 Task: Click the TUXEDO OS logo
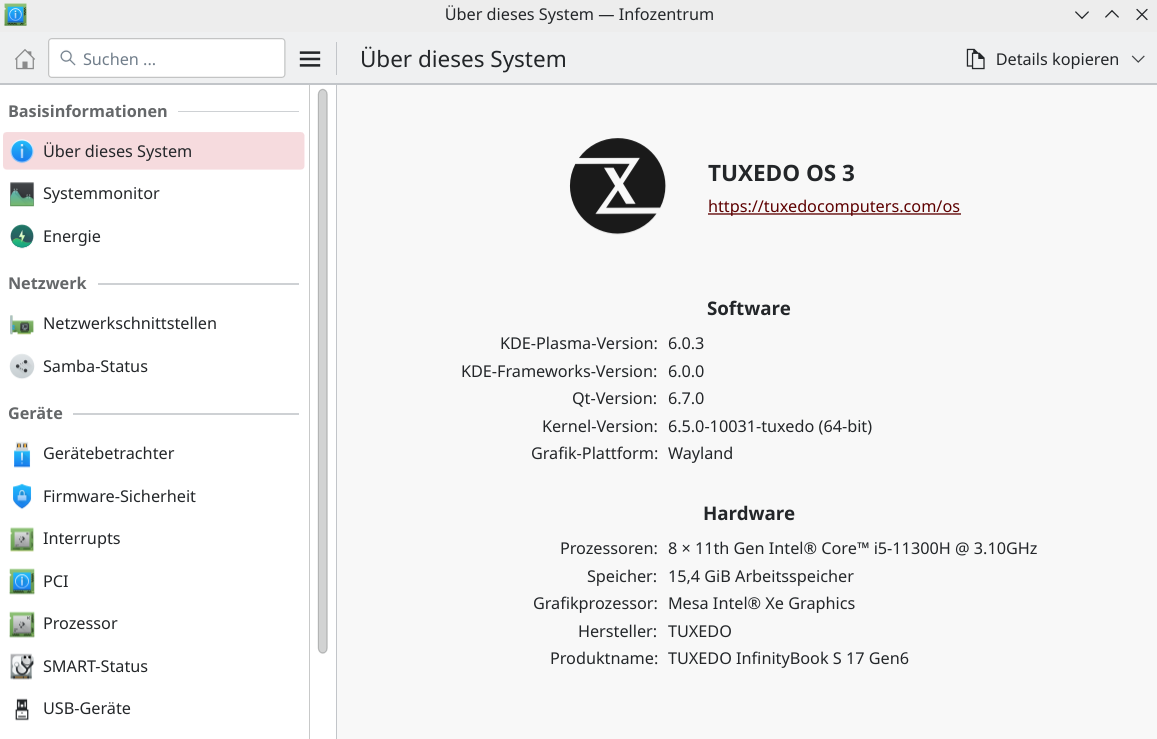618,186
